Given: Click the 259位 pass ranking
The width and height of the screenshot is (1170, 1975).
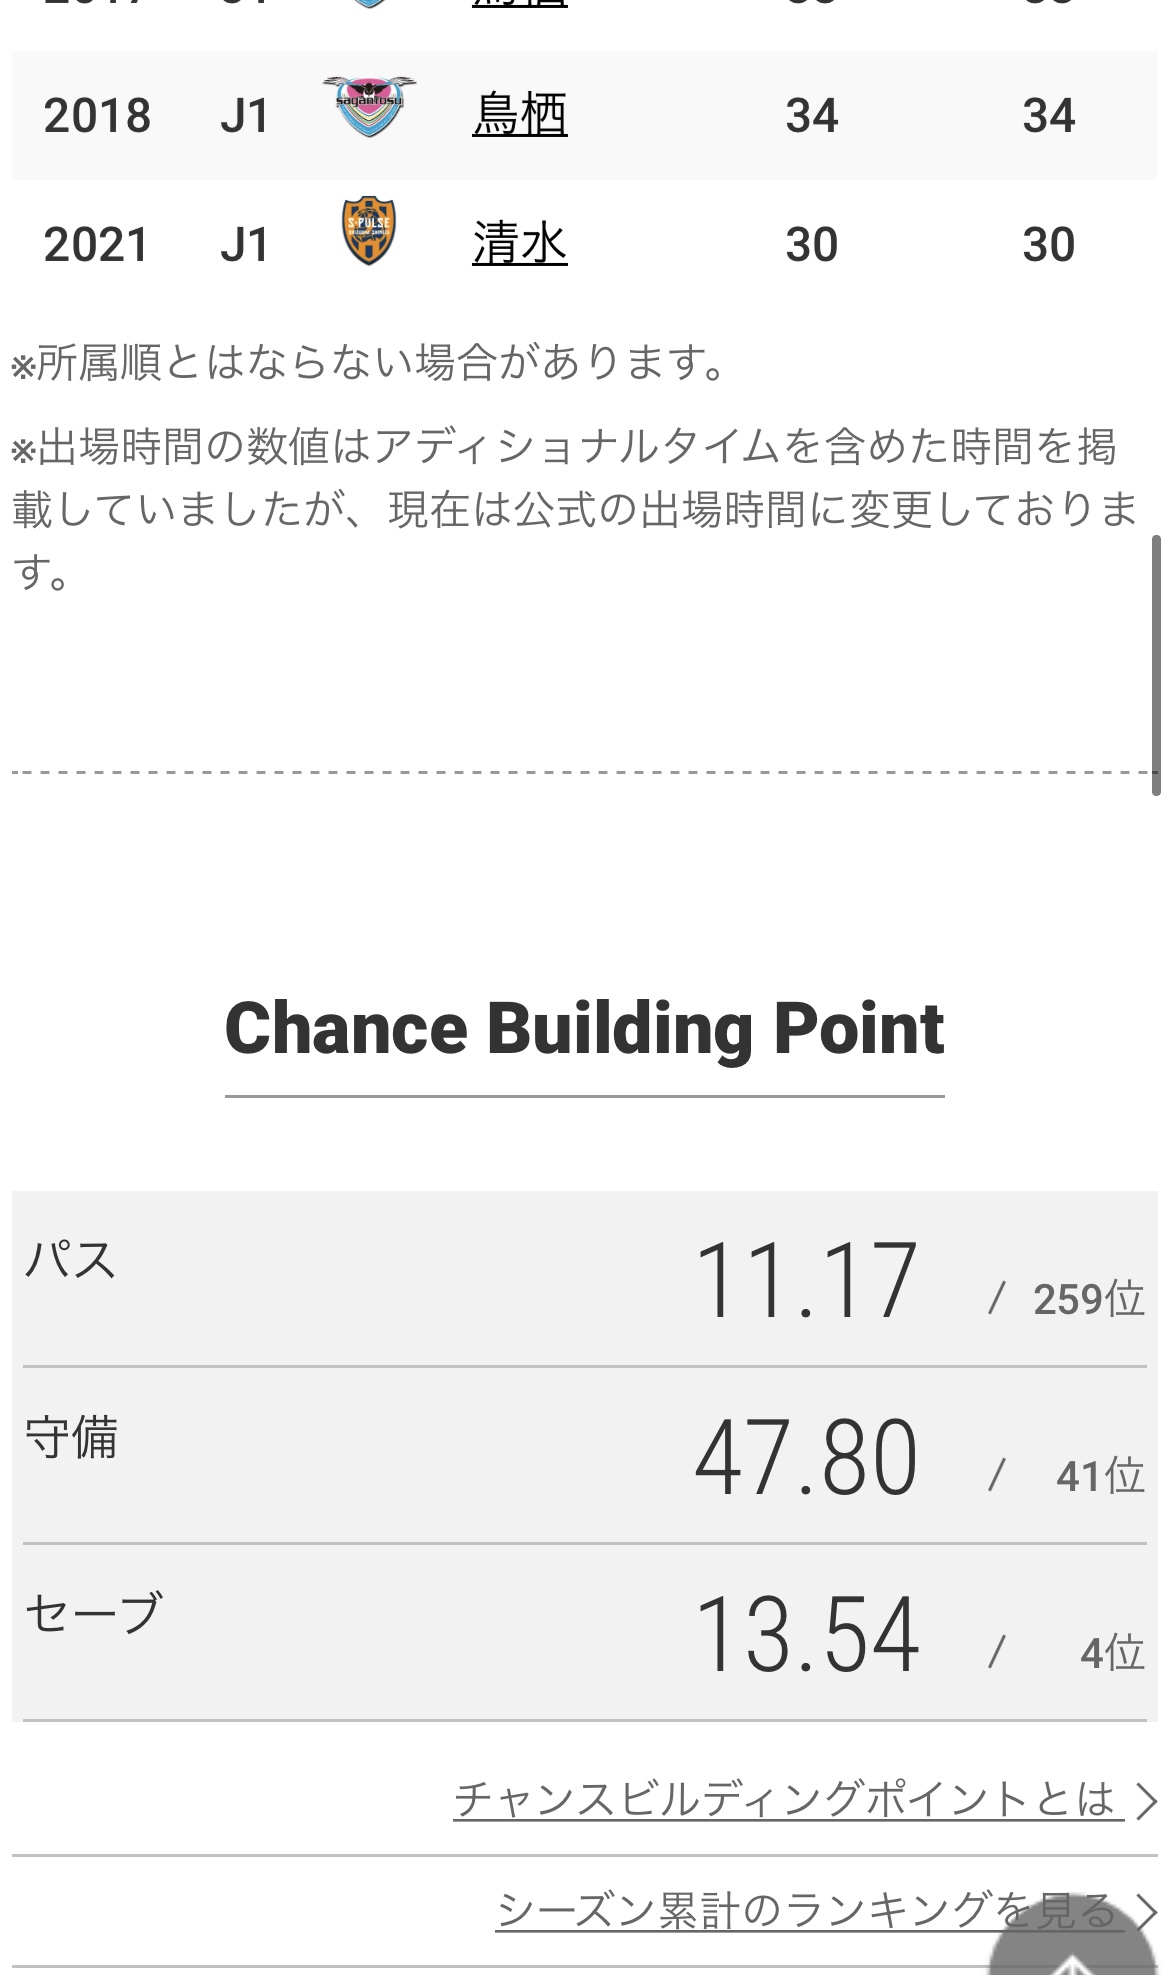Looking at the screenshot, I should pyautogui.click(x=1088, y=1299).
